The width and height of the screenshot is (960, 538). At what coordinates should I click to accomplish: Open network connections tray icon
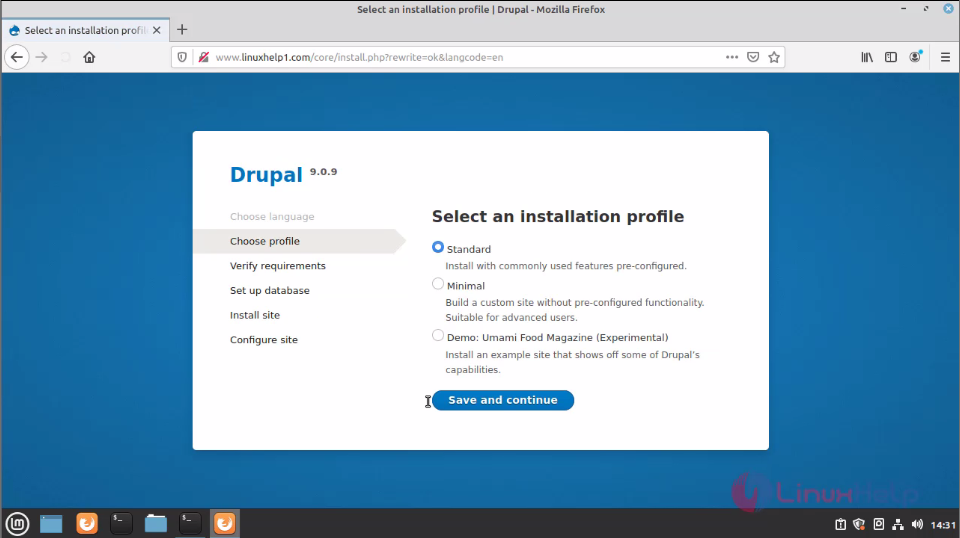click(898, 525)
